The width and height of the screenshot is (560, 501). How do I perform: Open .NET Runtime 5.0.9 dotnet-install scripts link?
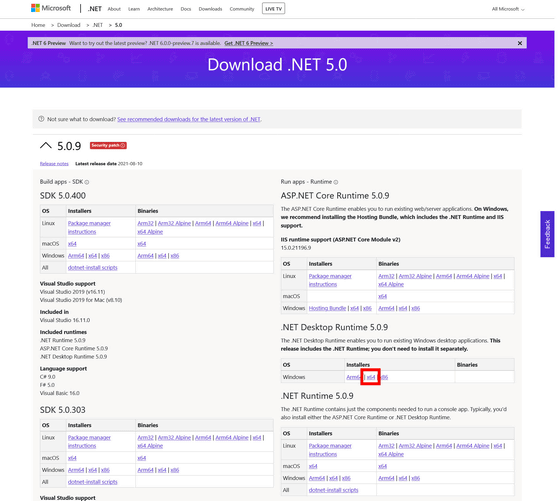tap(333, 490)
